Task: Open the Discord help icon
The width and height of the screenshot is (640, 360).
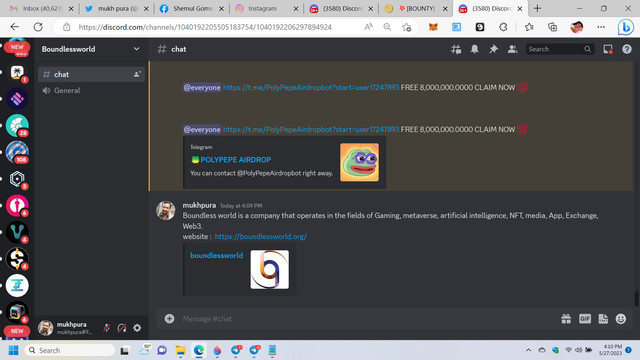Action: point(627,49)
